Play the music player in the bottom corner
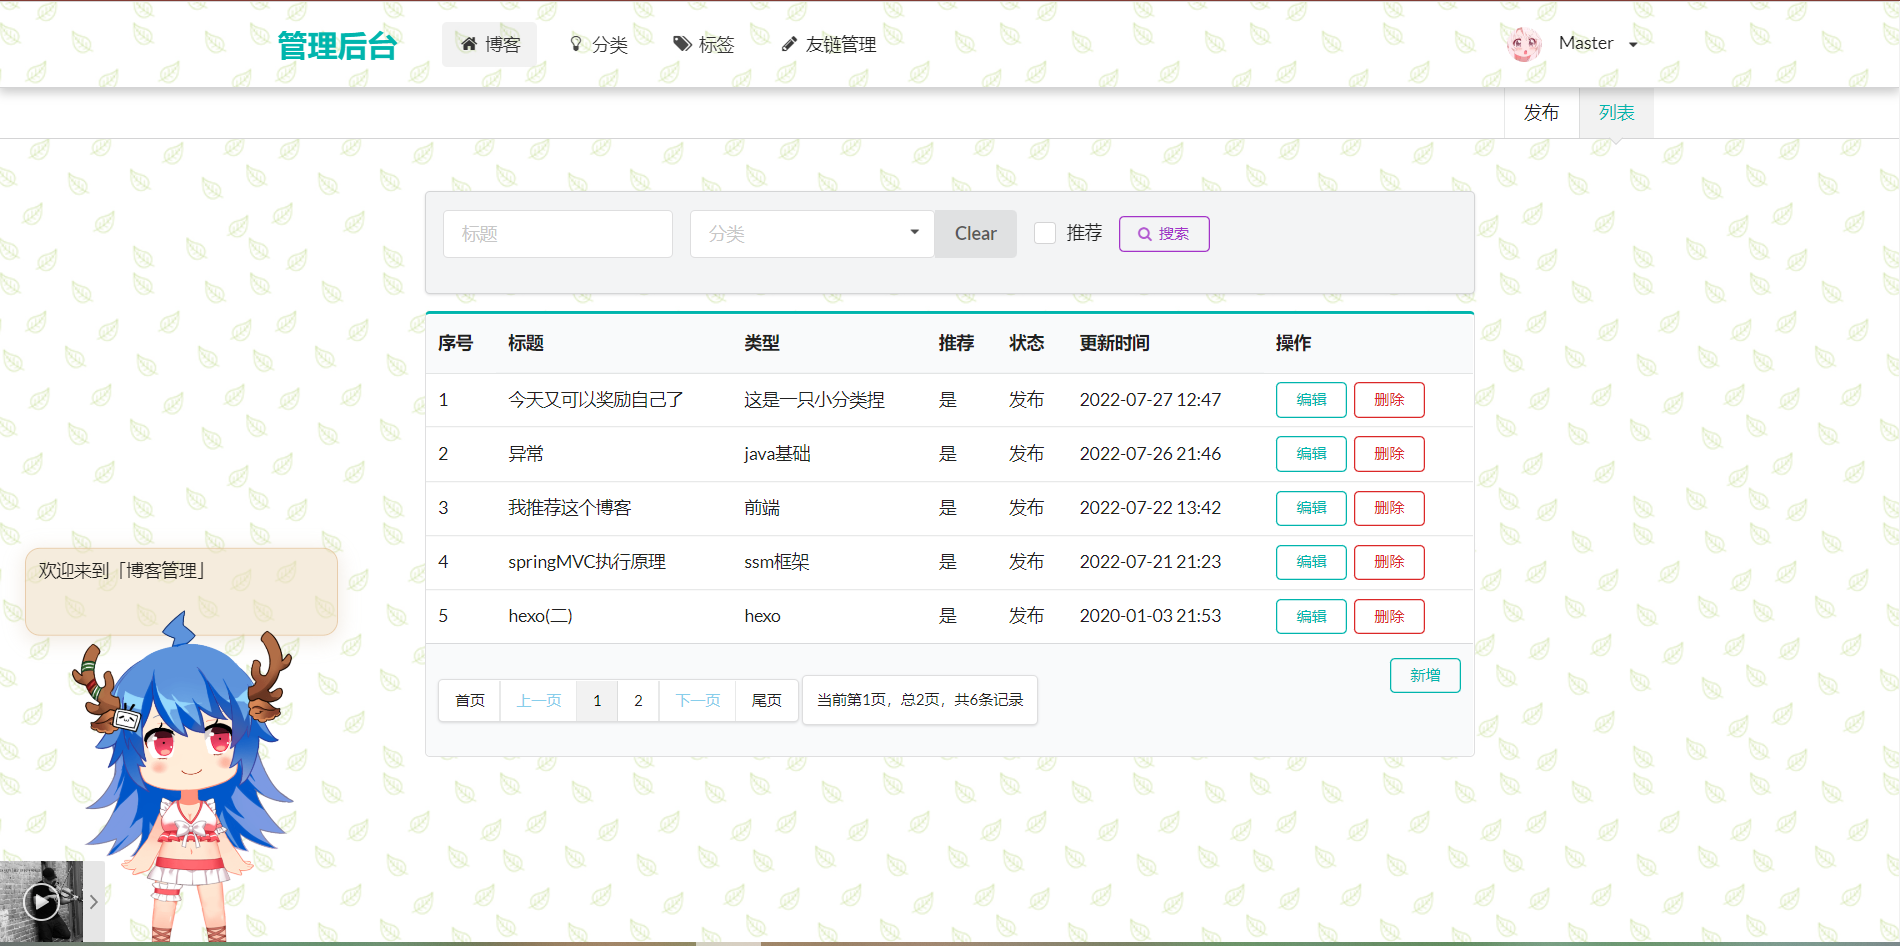This screenshot has height=946, width=1900. point(41,902)
